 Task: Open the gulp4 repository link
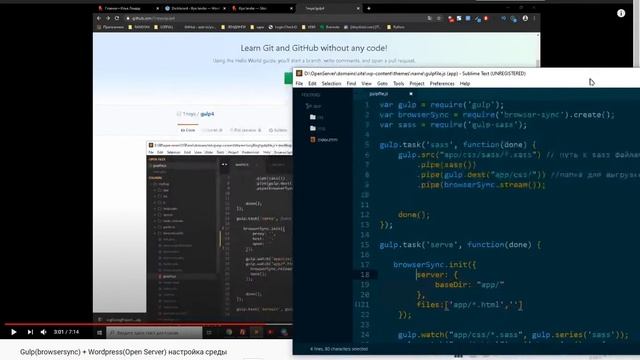pyautogui.click(x=207, y=114)
